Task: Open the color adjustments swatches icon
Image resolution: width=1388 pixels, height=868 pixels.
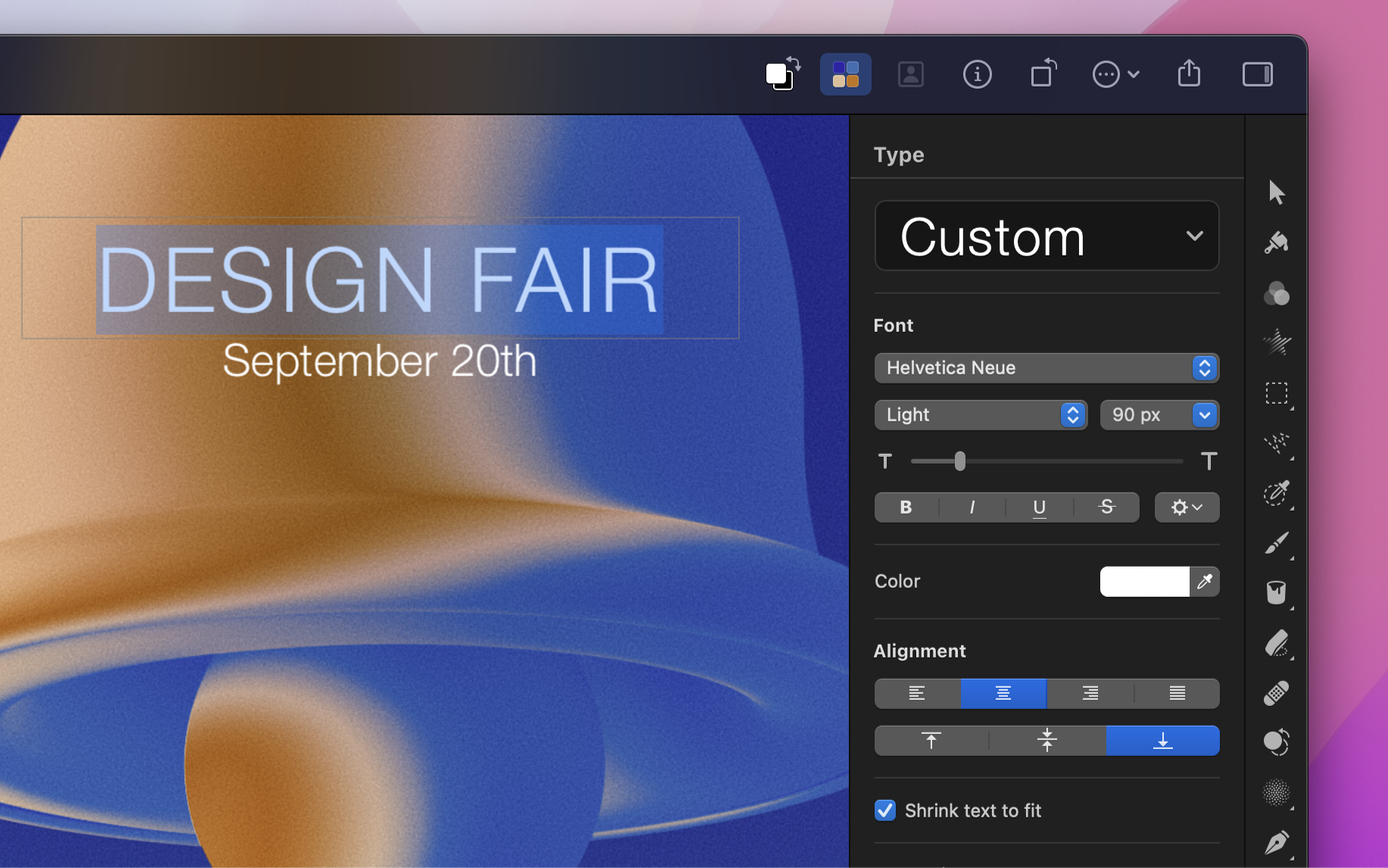Action: pyautogui.click(x=846, y=74)
